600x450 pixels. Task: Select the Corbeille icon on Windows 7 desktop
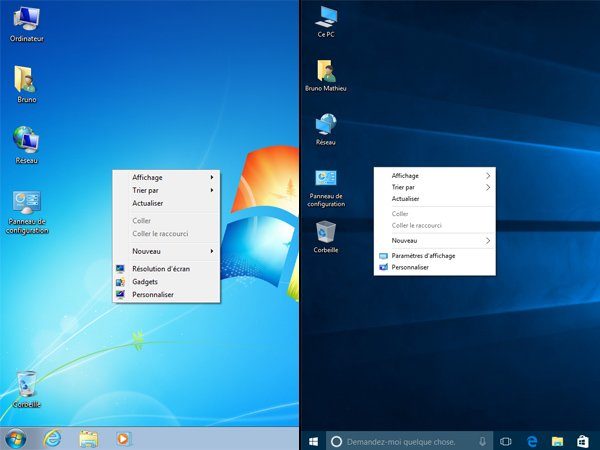tap(26, 389)
